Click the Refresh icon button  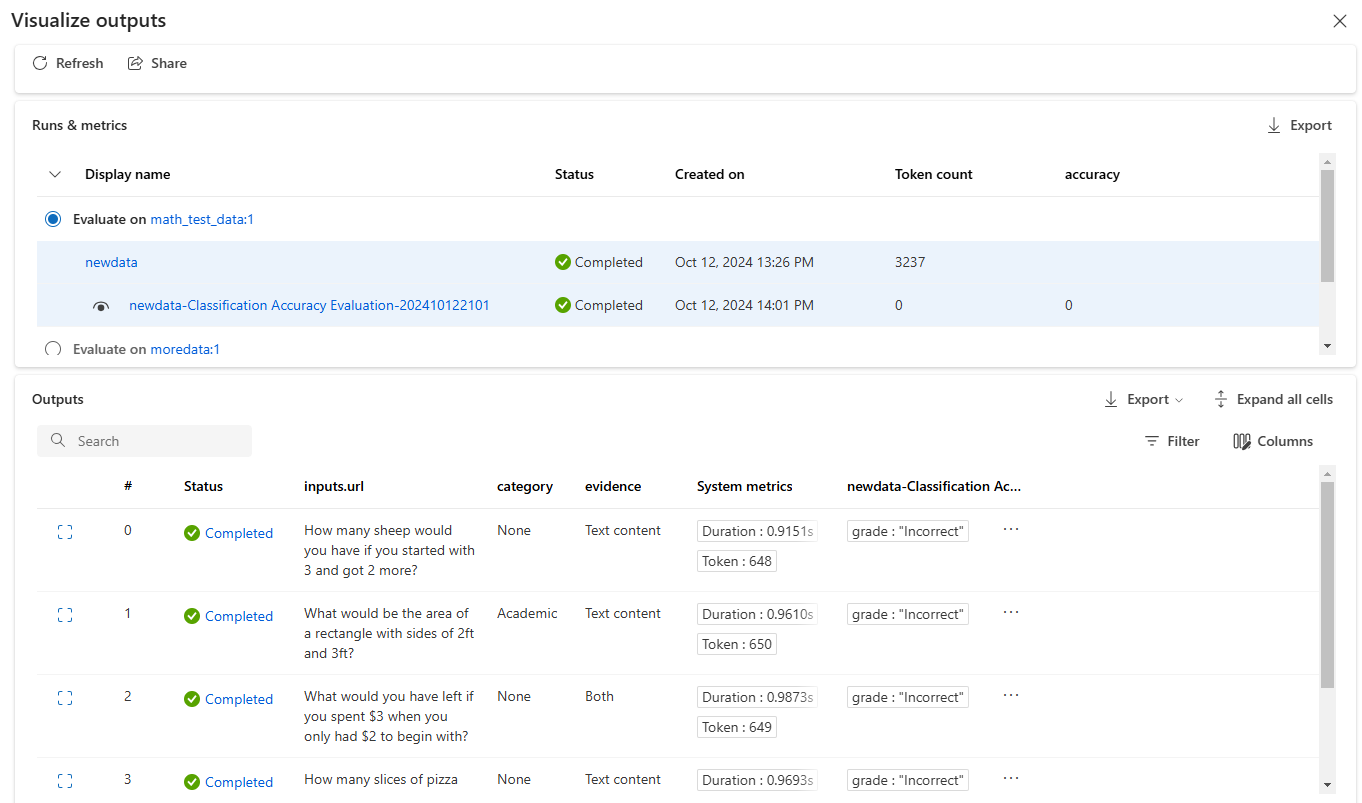tap(41, 63)
